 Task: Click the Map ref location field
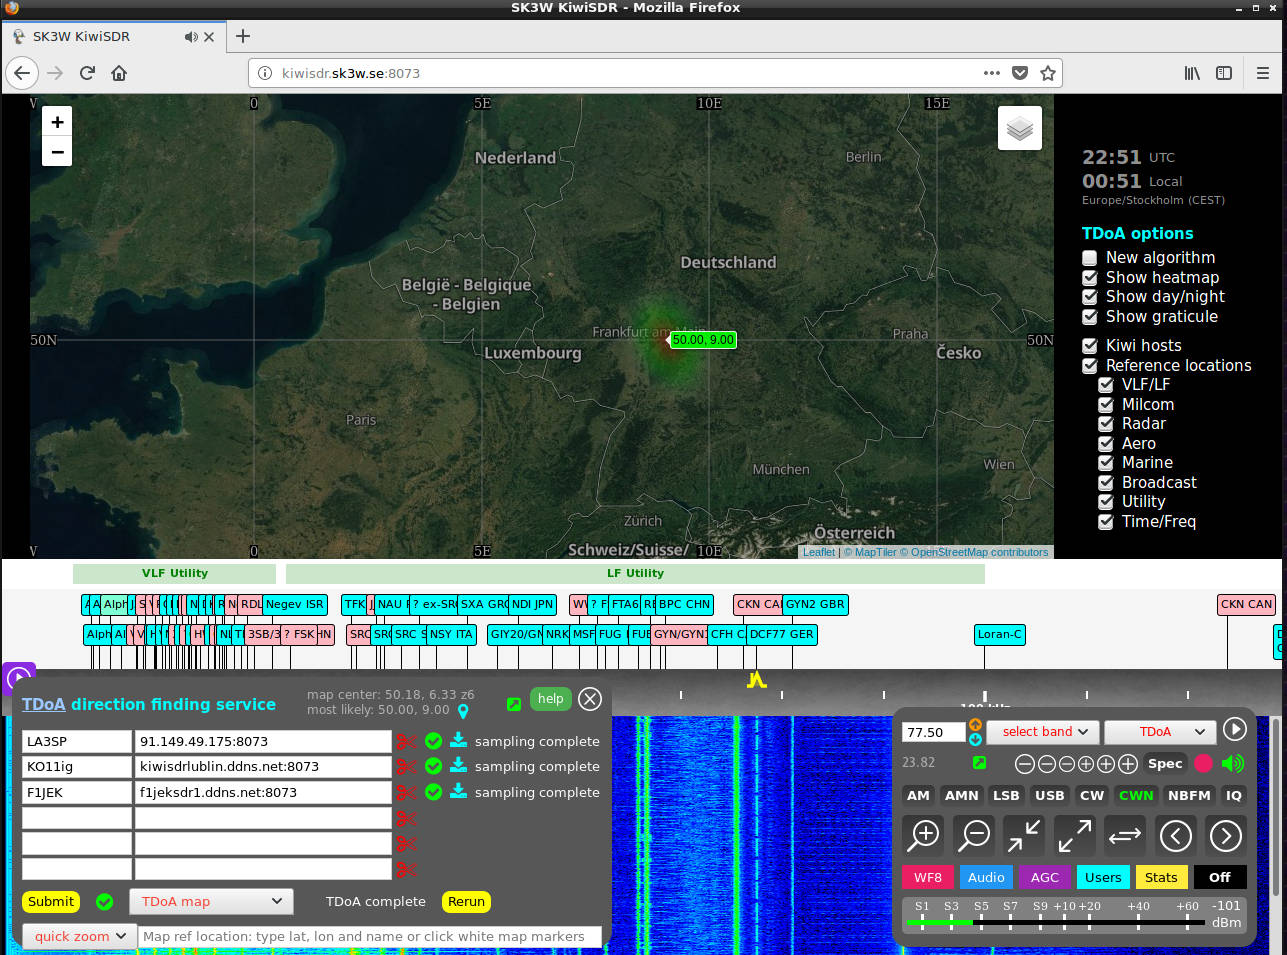click(x=370, y=937)
